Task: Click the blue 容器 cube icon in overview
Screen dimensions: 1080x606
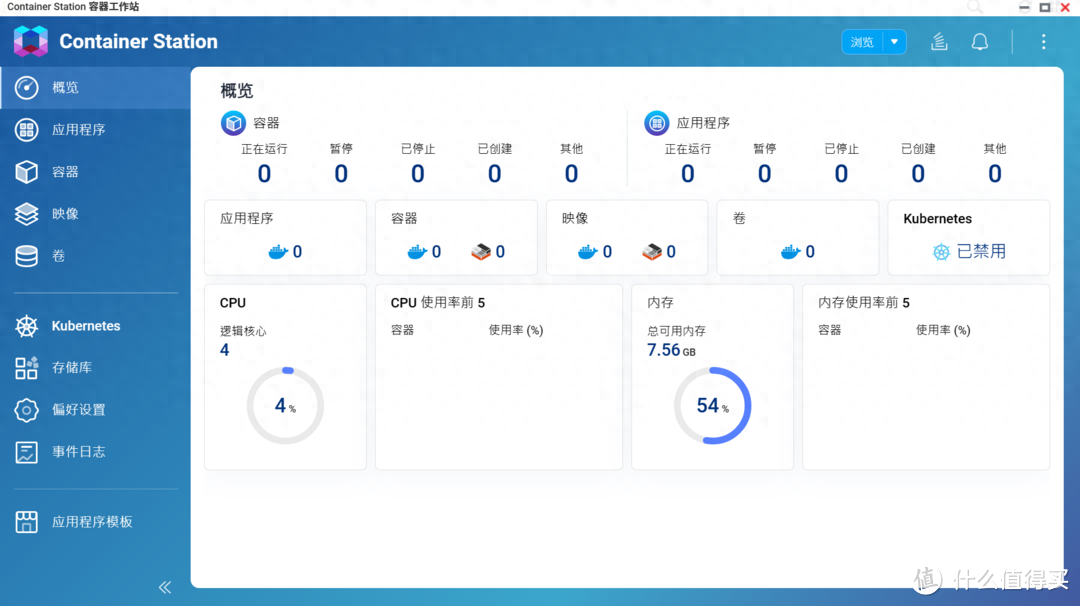Action: (233, 123)
